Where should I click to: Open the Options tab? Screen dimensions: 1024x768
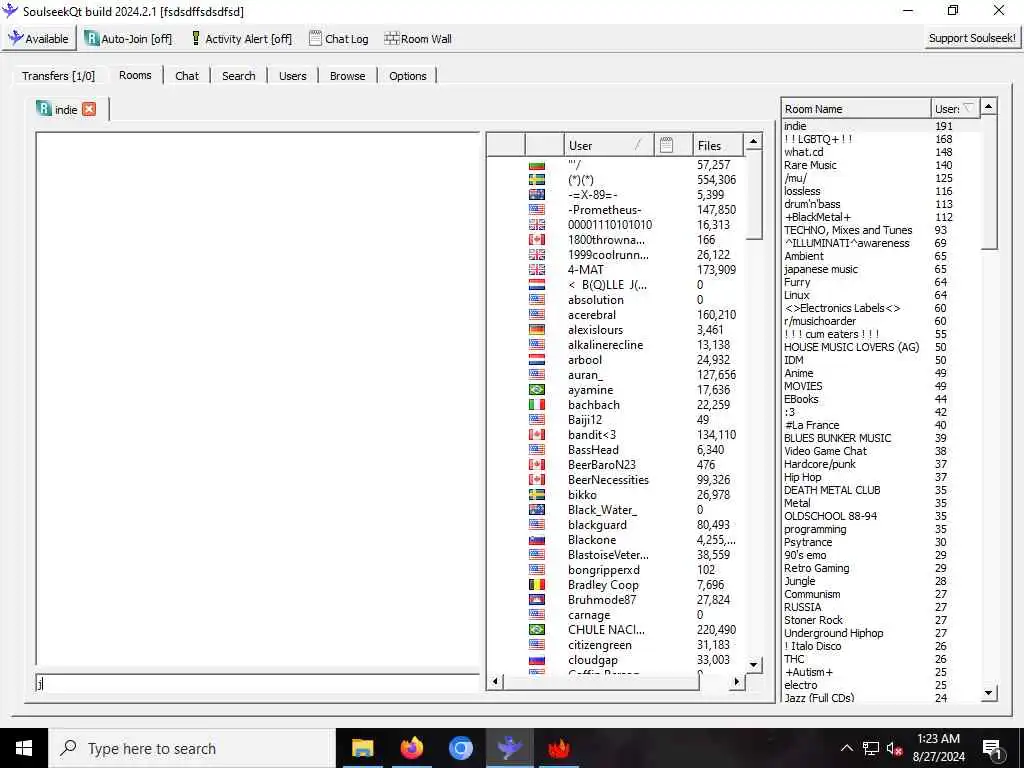coord(408,76)
